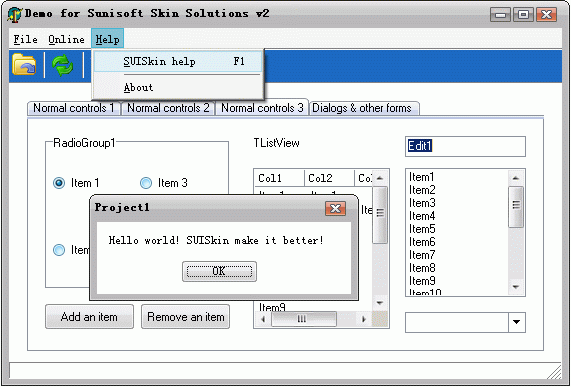Switch to Normal controls 2 tab
This screenshot has height=387, width=571.
coord(168,108)
